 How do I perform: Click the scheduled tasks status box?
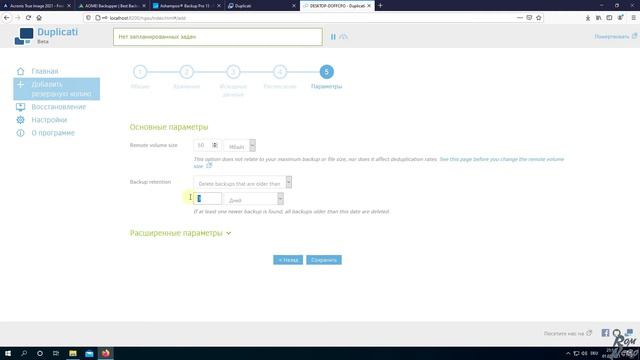coord(218,37)
